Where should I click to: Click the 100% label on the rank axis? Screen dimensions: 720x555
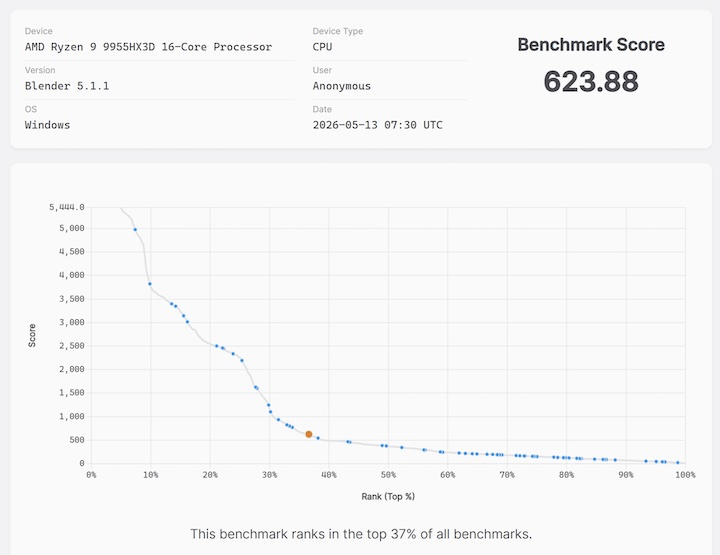685,475
